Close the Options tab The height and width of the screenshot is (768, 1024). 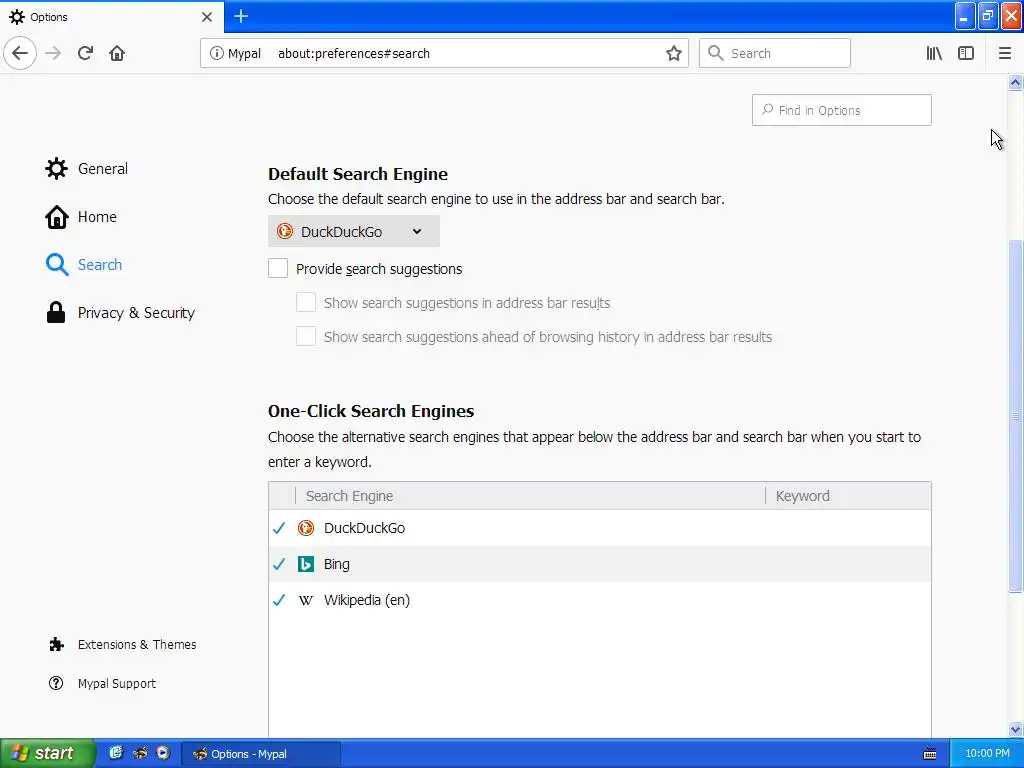(x=207, y=17)
